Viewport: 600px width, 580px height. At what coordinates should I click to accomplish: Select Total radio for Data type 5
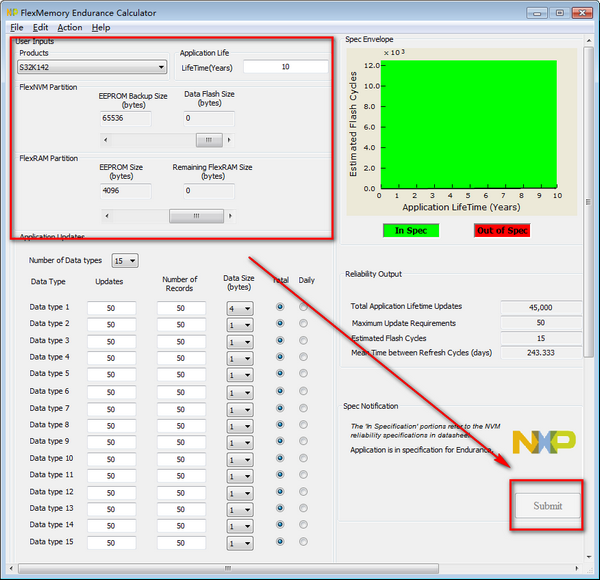(x=279, y=374)
